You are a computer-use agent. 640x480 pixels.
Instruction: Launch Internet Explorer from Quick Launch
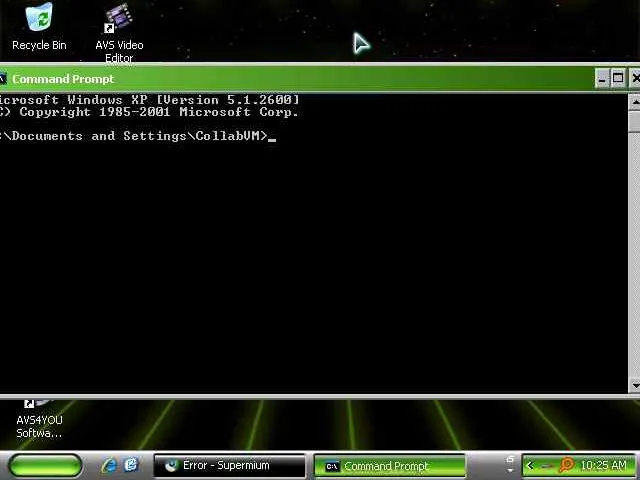[109, 465]
